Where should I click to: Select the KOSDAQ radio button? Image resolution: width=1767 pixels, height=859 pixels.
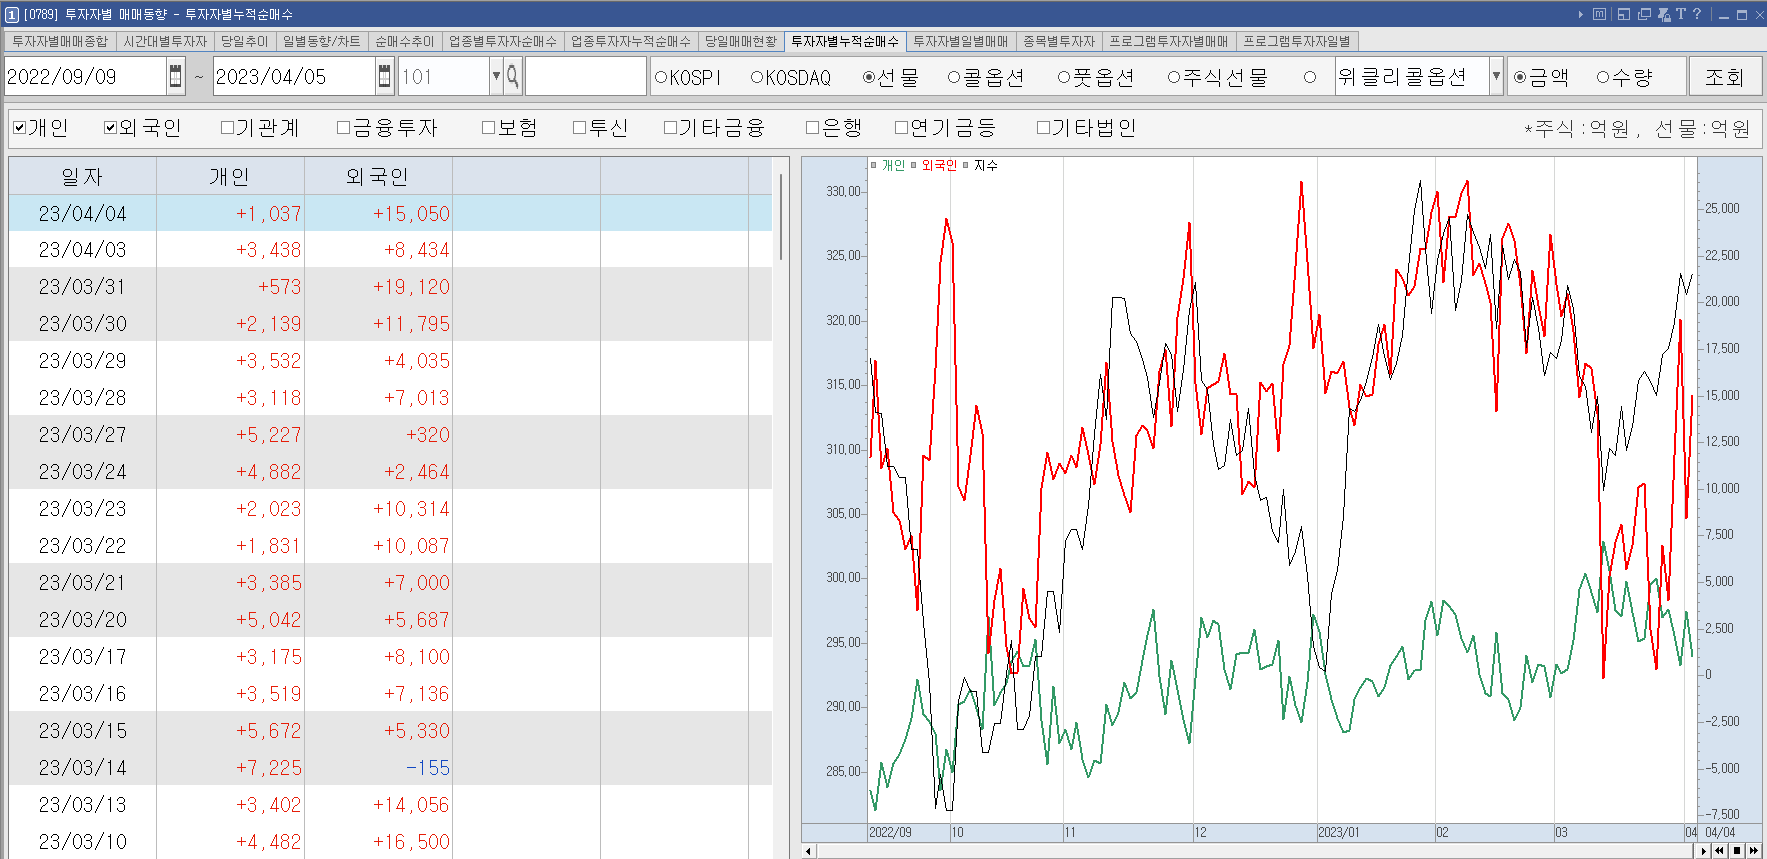click(x=757, y=77)
